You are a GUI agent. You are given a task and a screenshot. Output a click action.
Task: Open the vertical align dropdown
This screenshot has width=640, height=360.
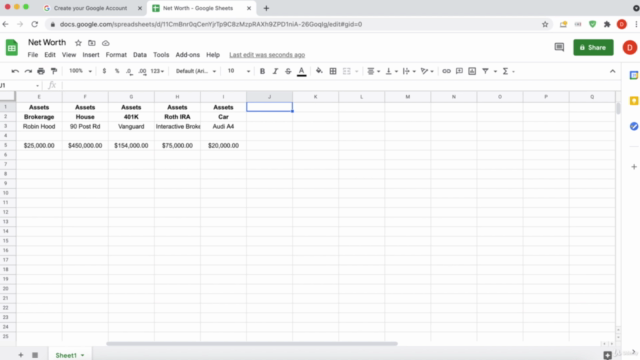coord(391,71)
